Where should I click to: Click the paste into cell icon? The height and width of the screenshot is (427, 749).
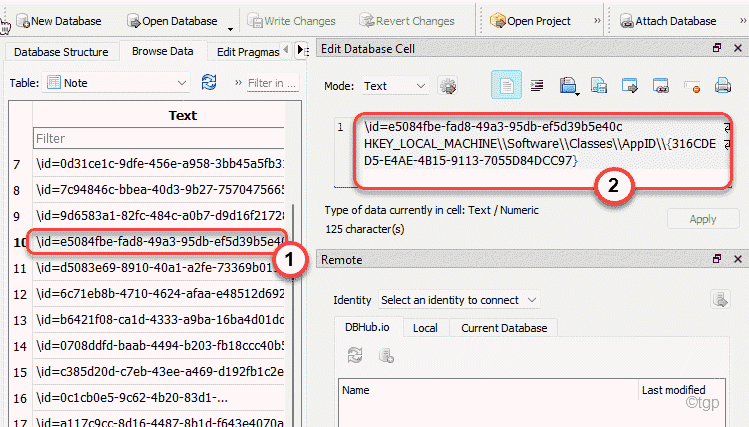coord(661,85)
